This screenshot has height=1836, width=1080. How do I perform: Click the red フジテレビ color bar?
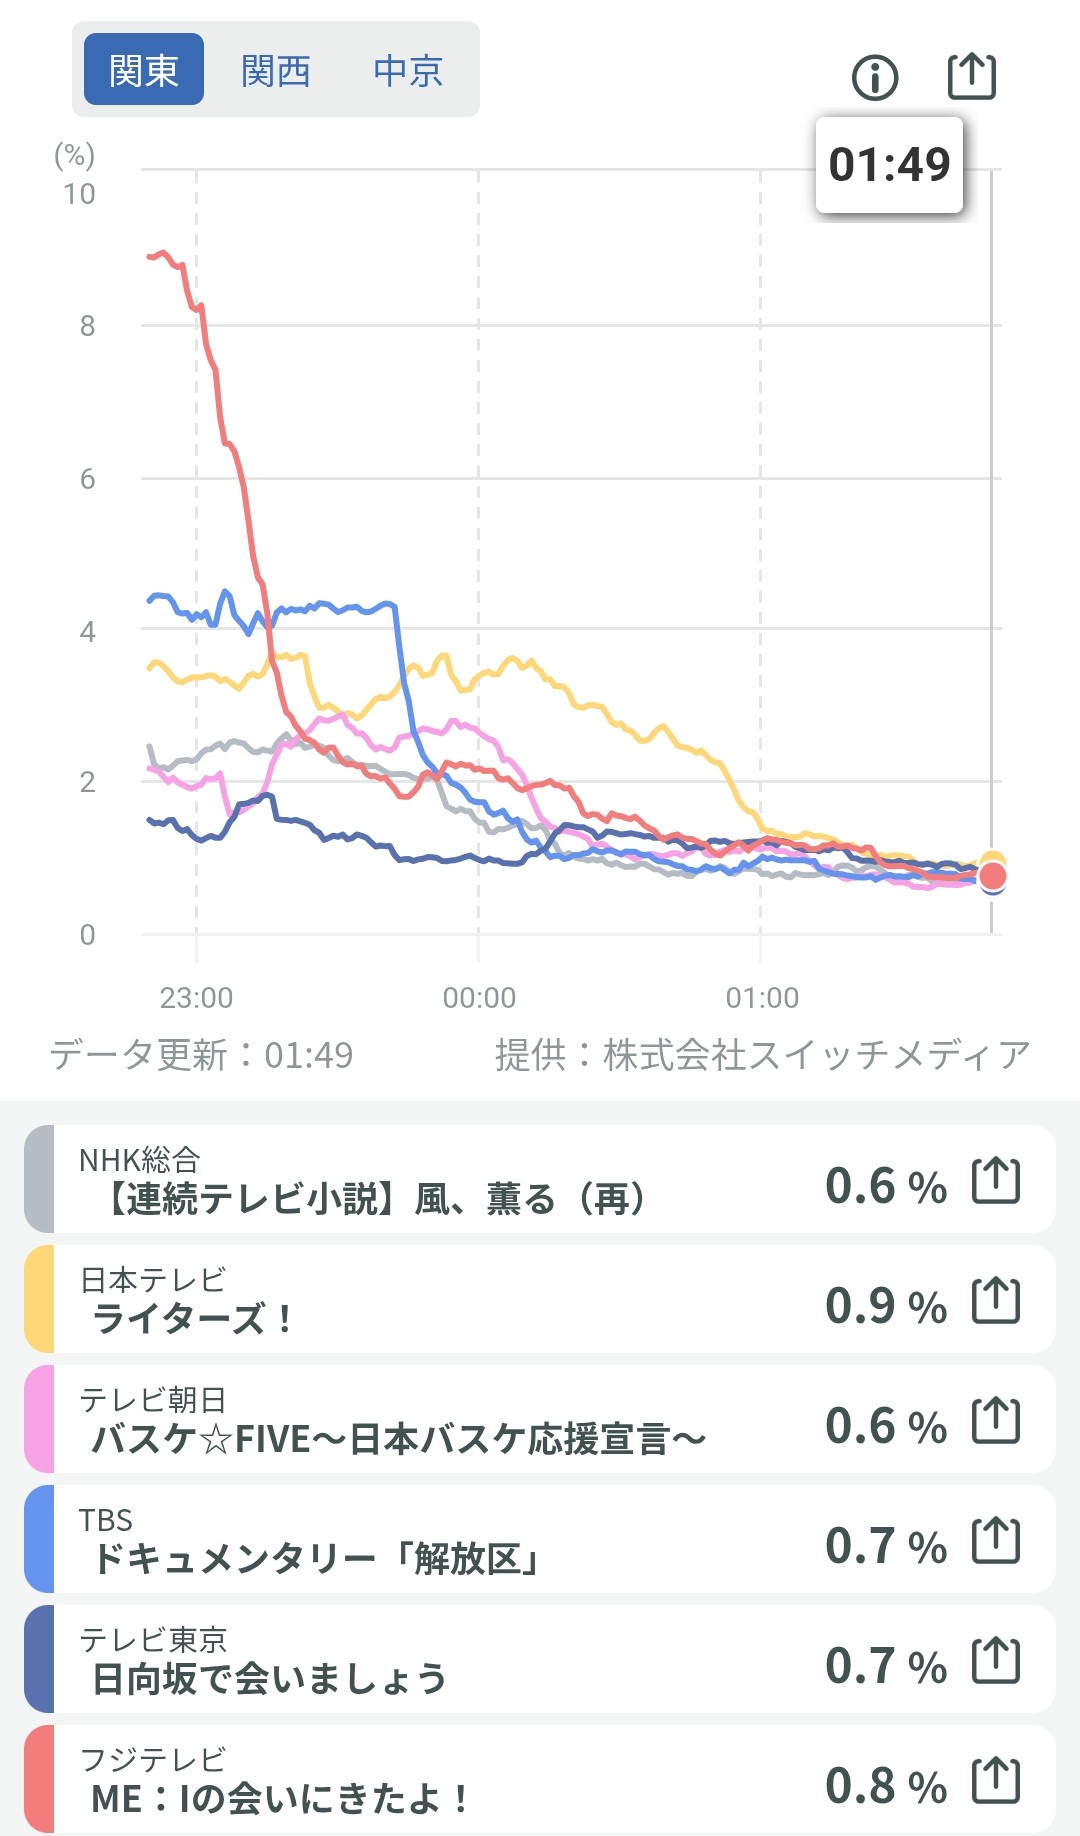tap(39, 1780)
